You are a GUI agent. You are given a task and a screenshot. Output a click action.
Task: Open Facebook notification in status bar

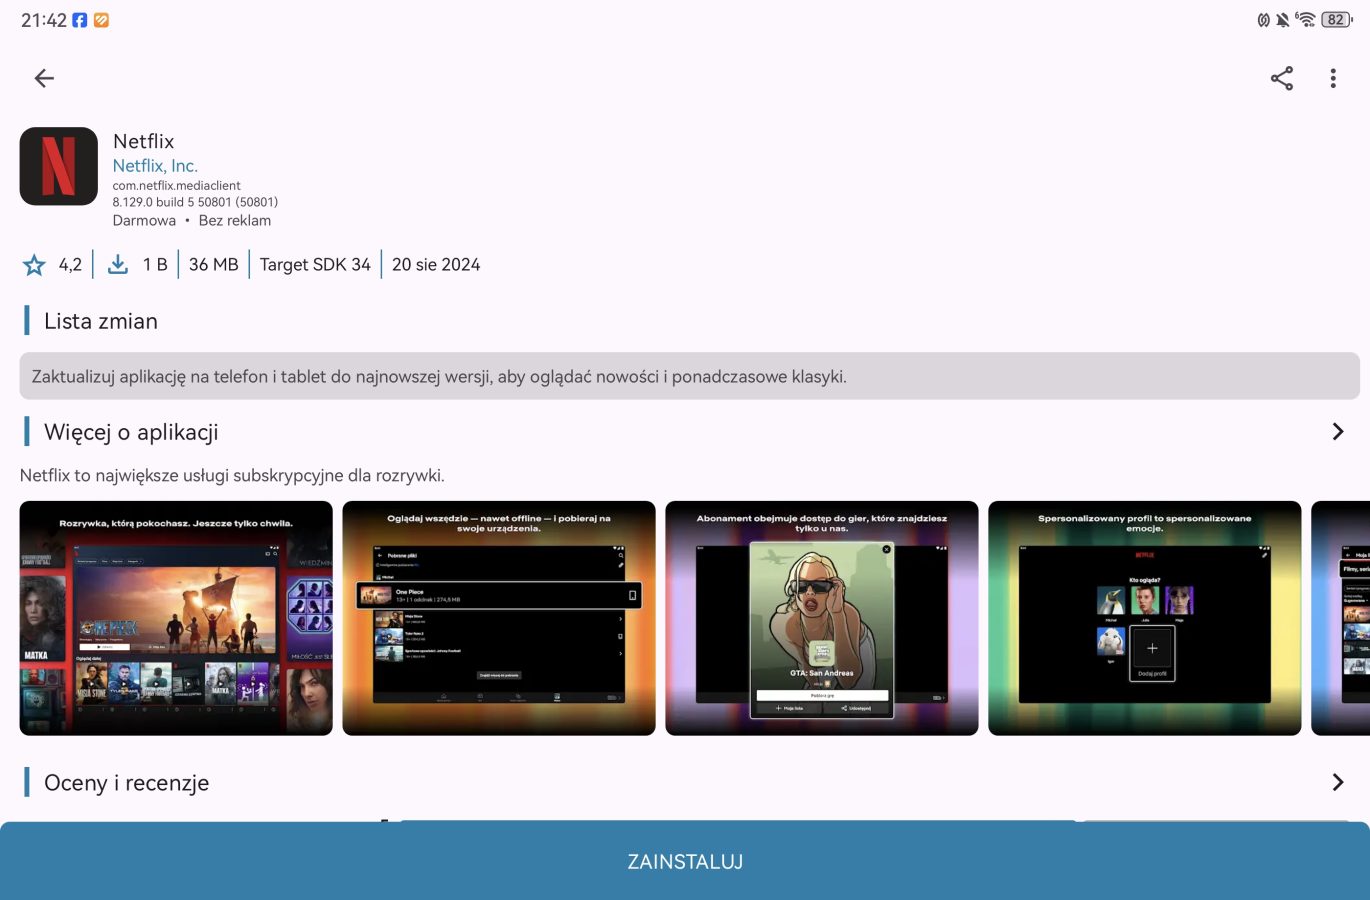tap(80, 20)
